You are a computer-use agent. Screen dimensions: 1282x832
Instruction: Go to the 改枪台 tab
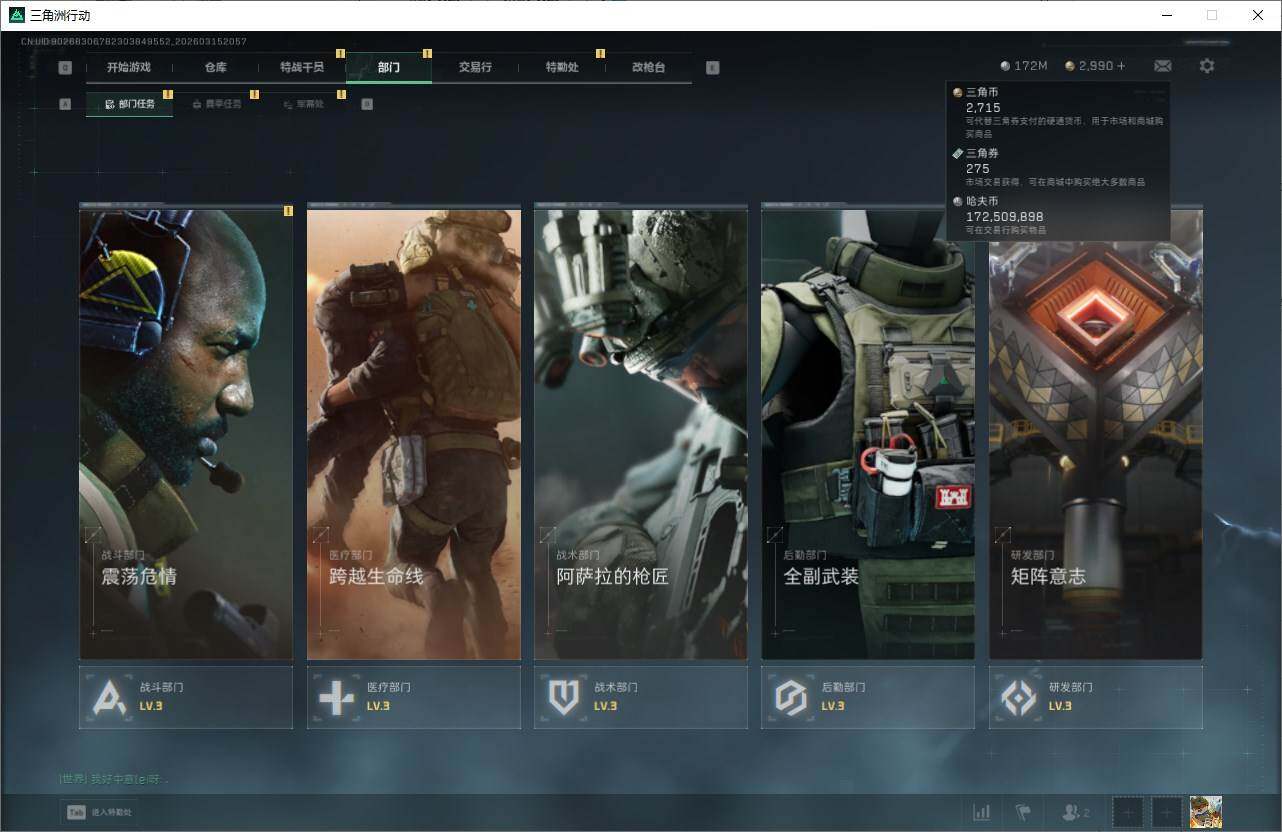pos(648,67)
